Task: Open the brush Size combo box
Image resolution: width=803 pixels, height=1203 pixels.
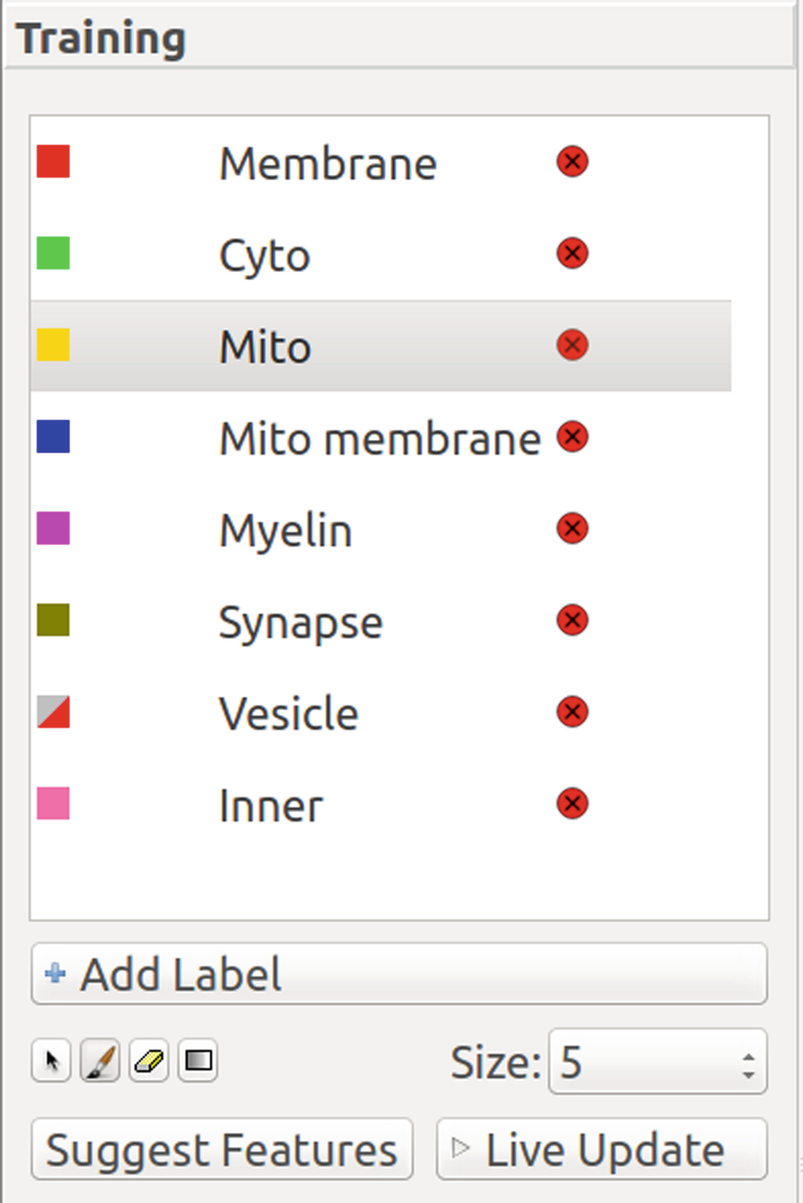Action: click(658, 1061)
